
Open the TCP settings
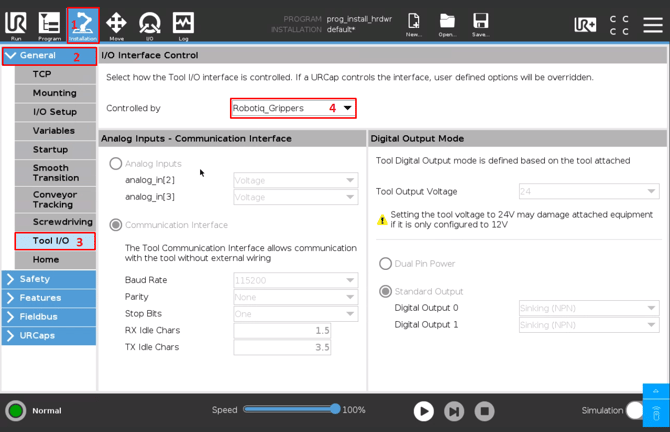point(56,74)
